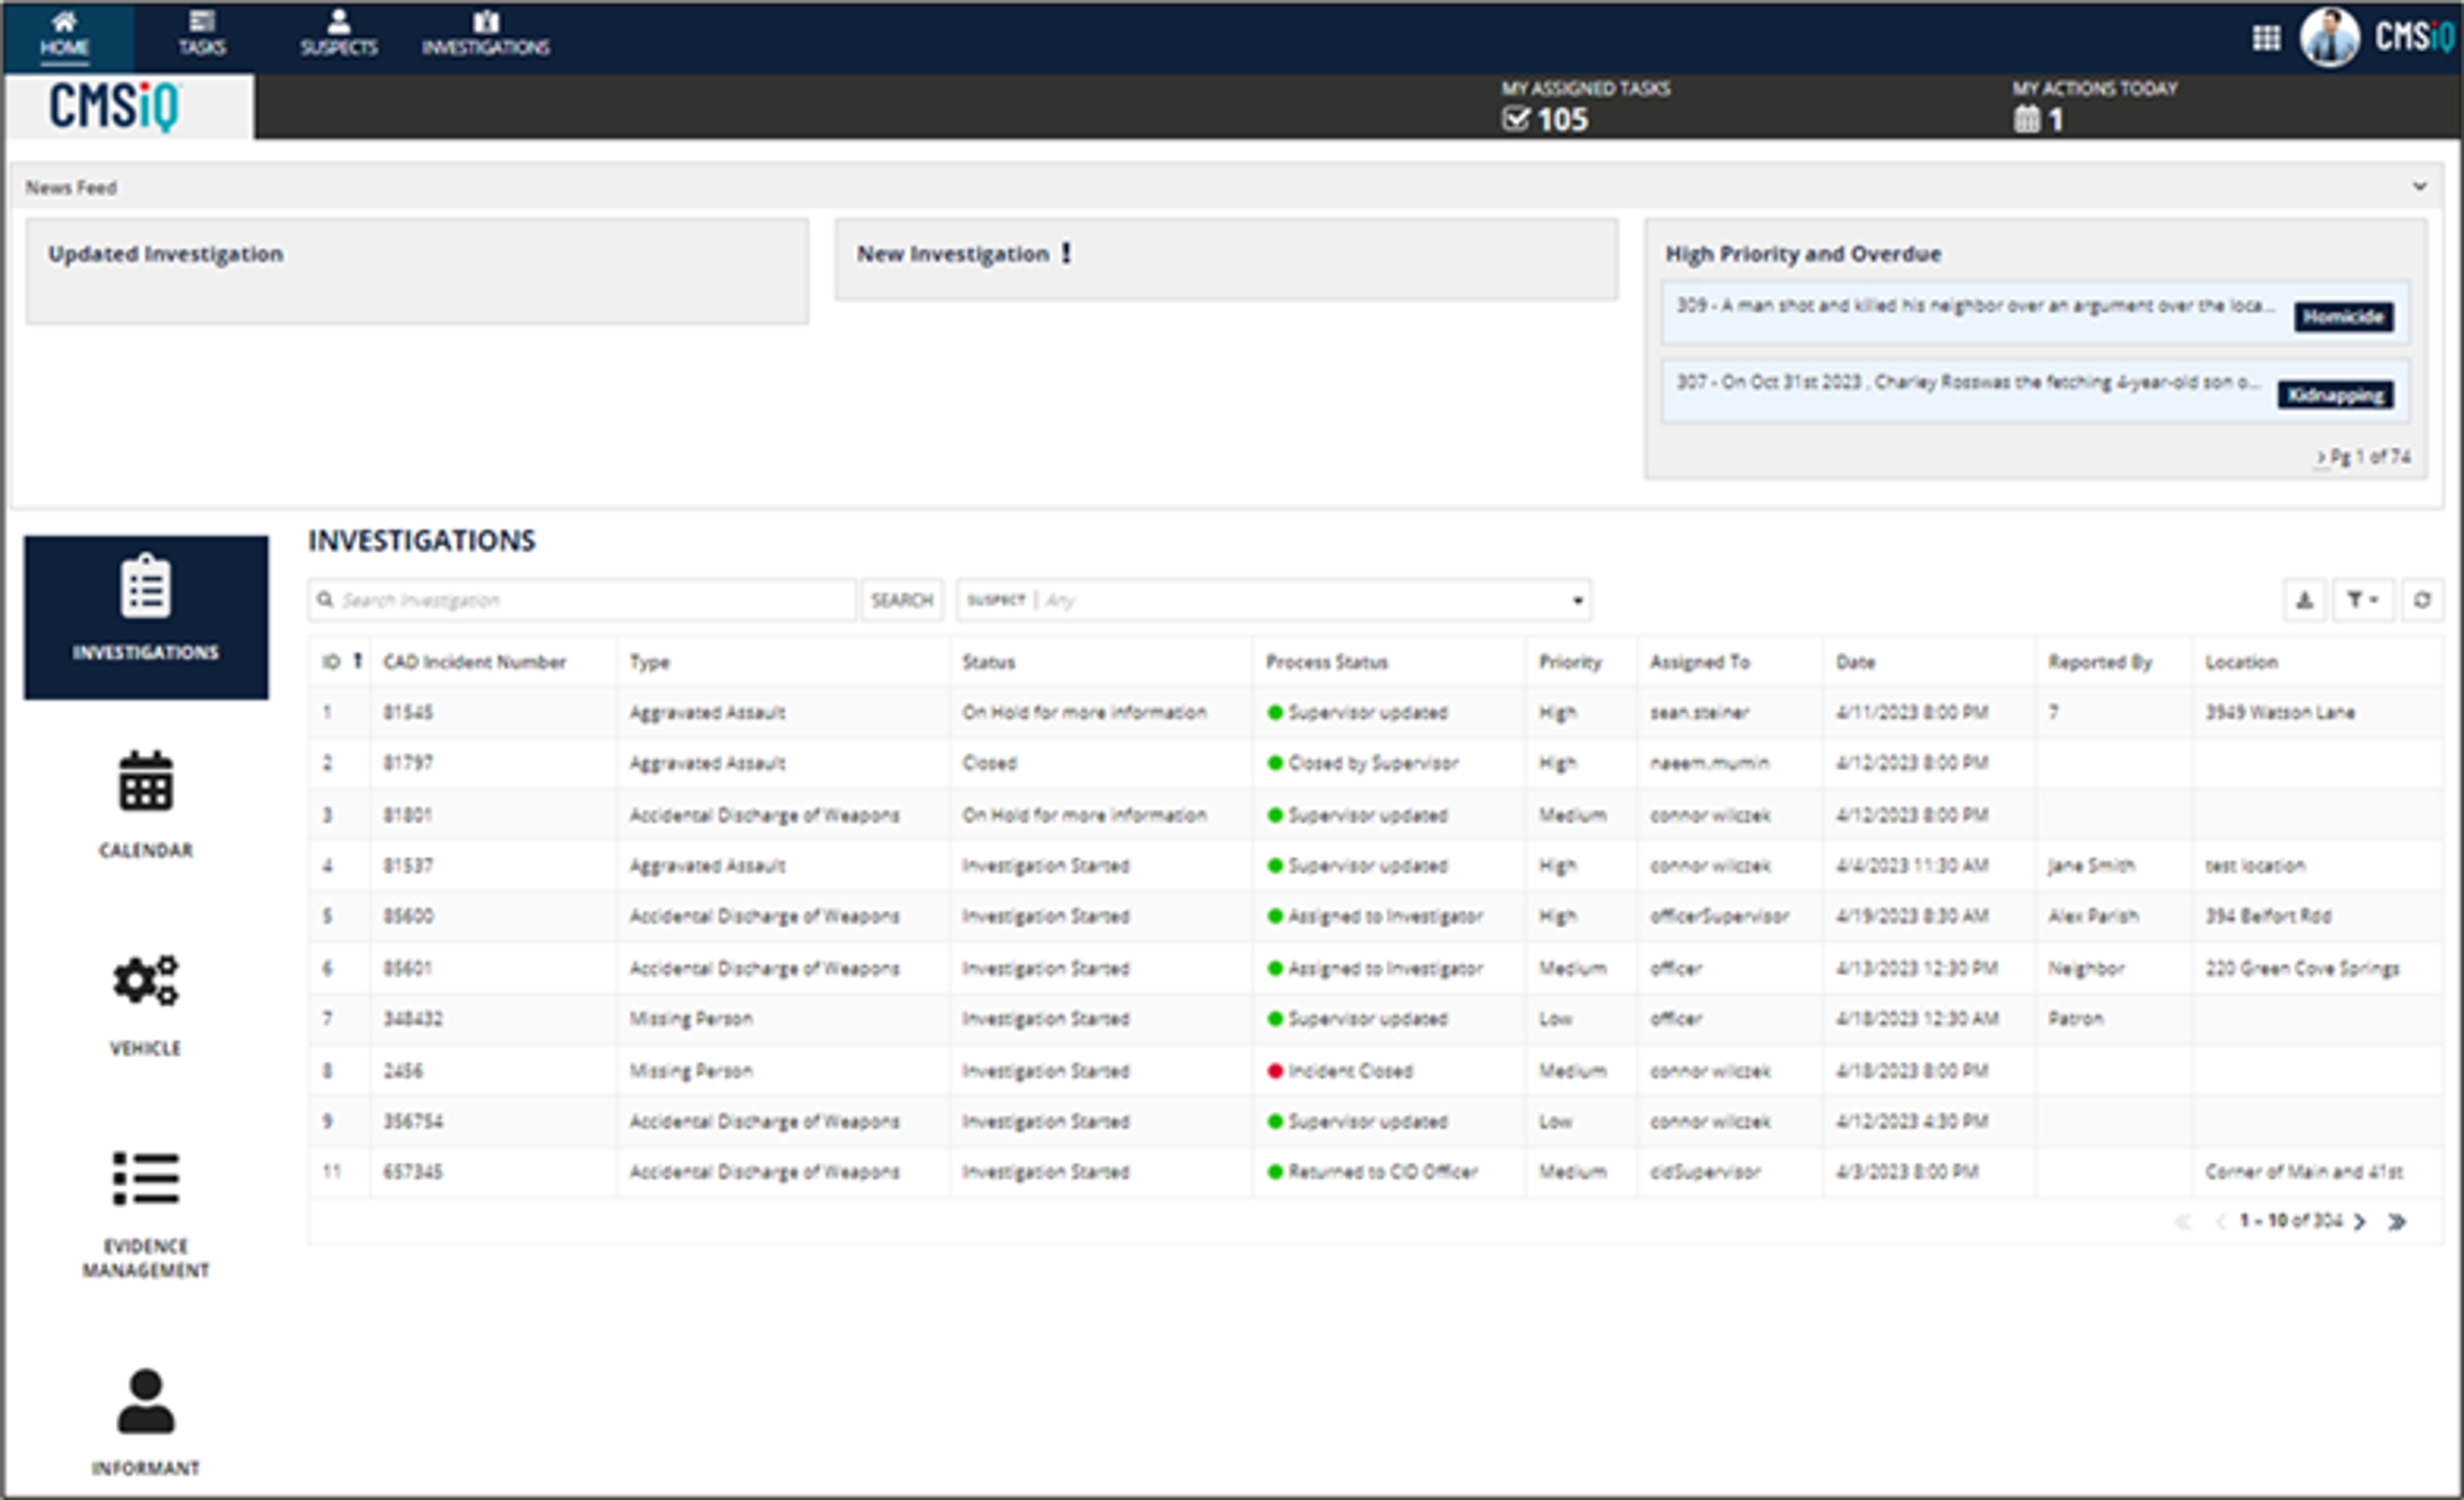
Task: Click the Location column header
Action: (x=2242, y=662)
